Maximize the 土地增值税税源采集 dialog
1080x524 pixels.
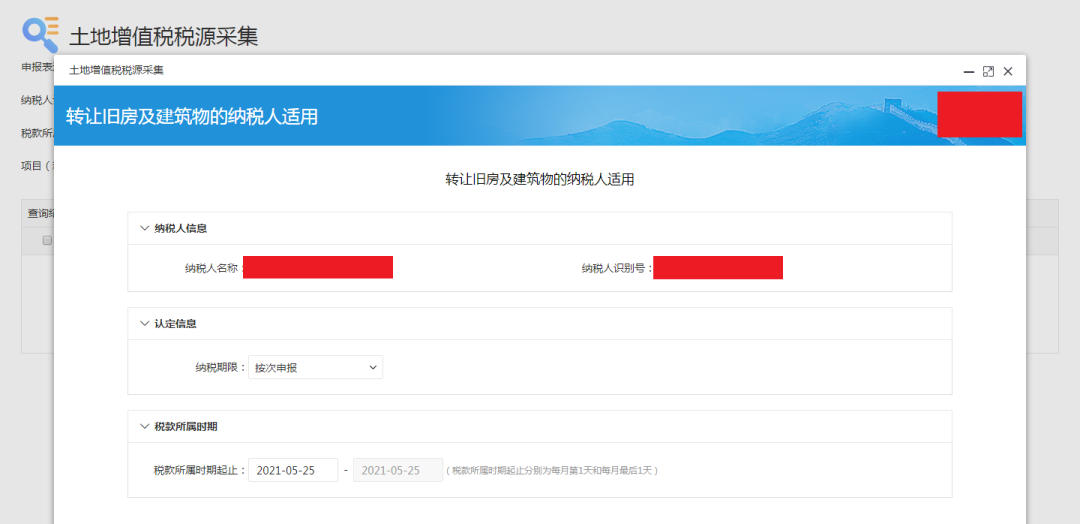point(988,71)
